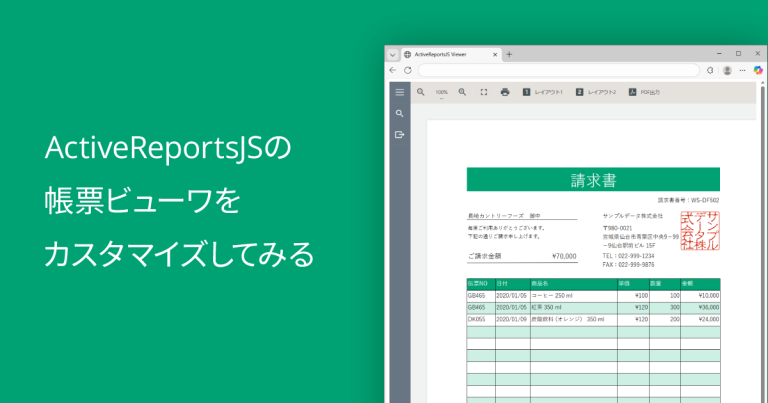This screenshot has width=768, height=403.
Task: Open the tab search dropdown chevron
Action: click(392, 55)
